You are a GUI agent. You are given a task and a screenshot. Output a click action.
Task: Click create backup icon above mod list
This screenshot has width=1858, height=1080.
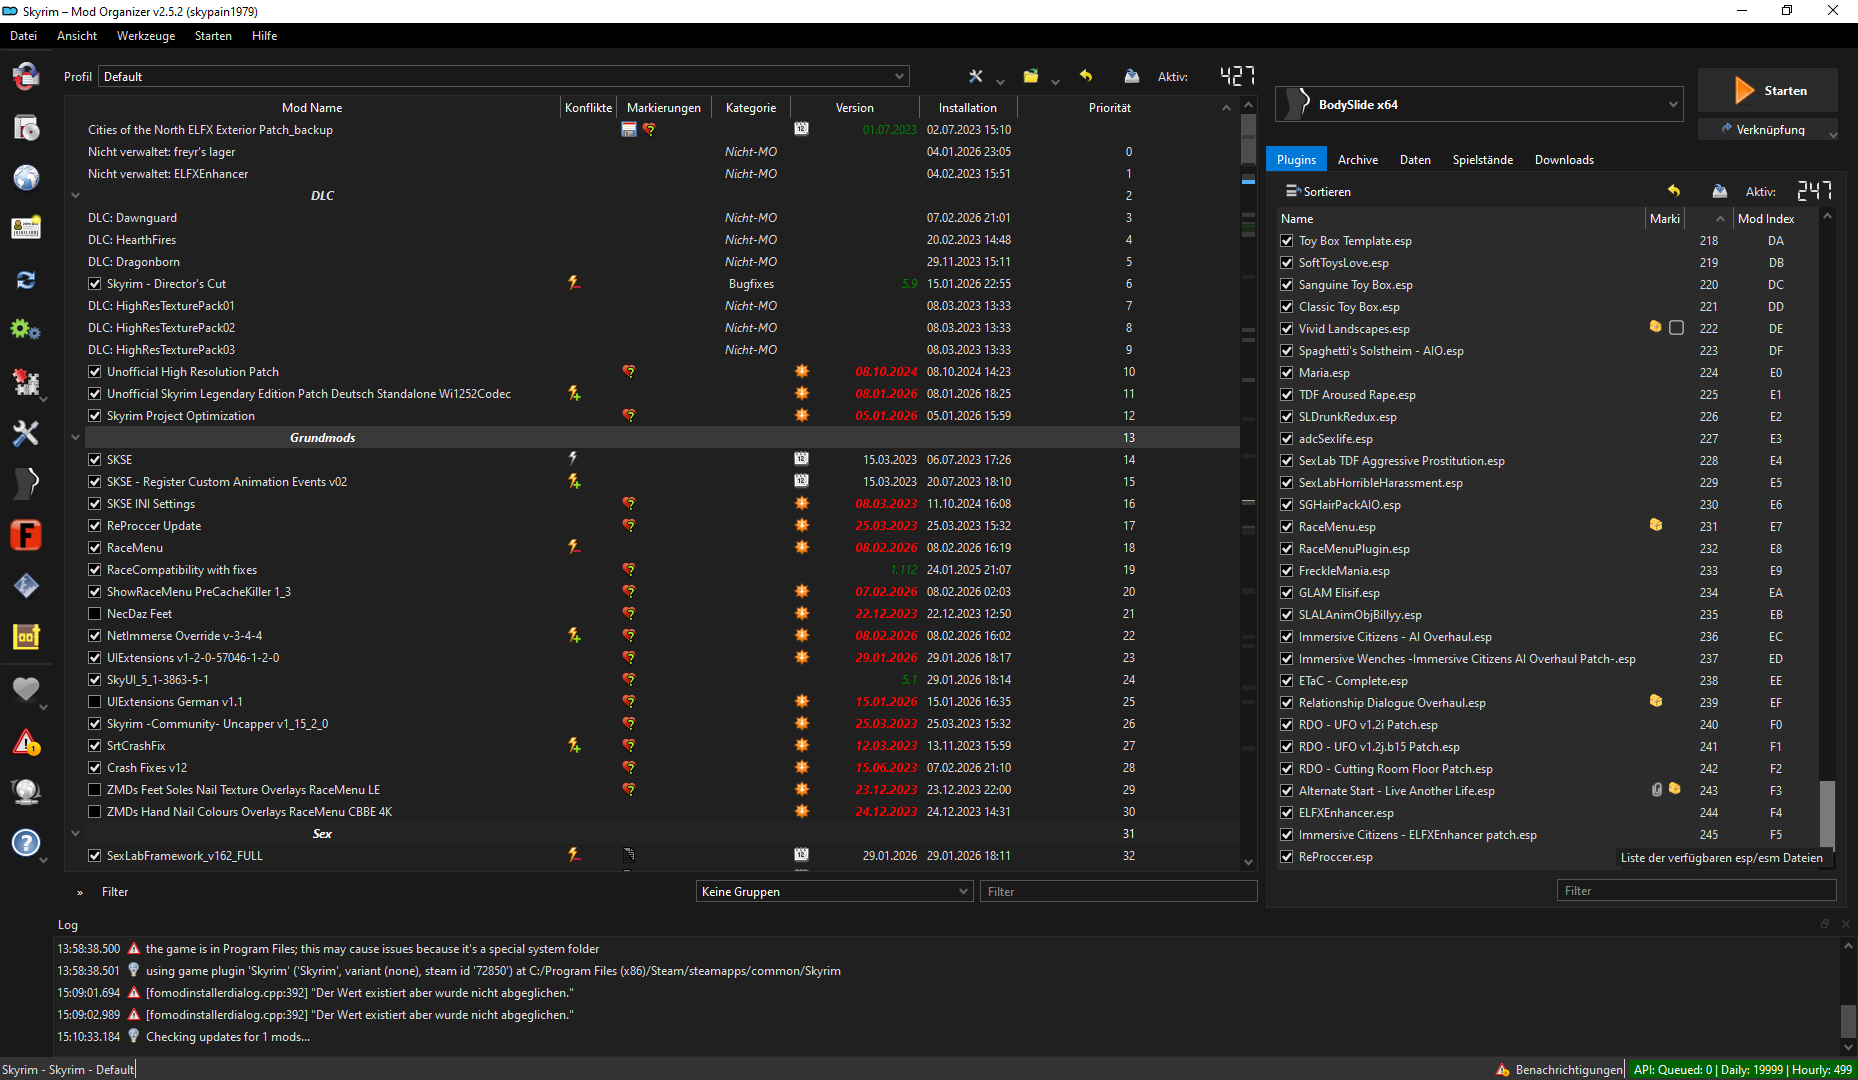click(1132, 76)
